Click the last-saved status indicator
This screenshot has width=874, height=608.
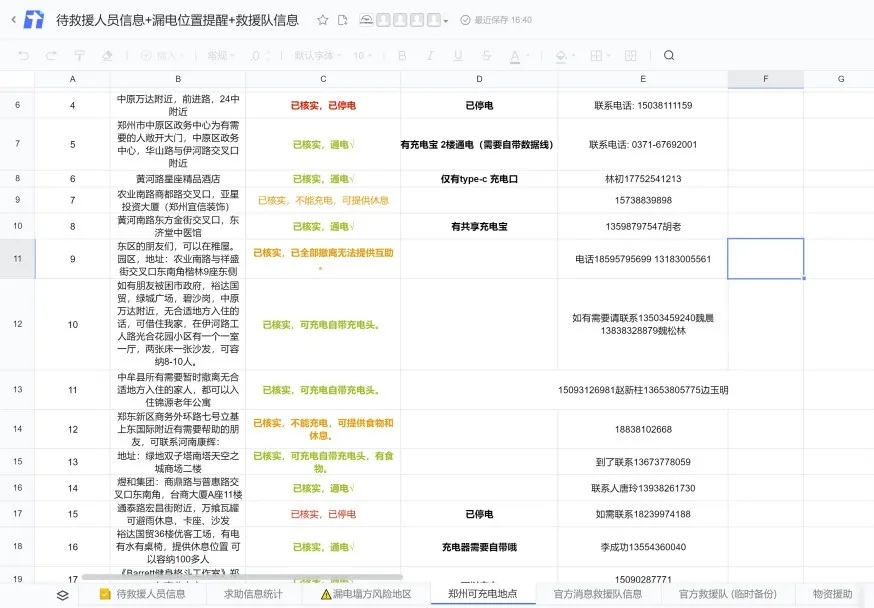coord(496,20)
